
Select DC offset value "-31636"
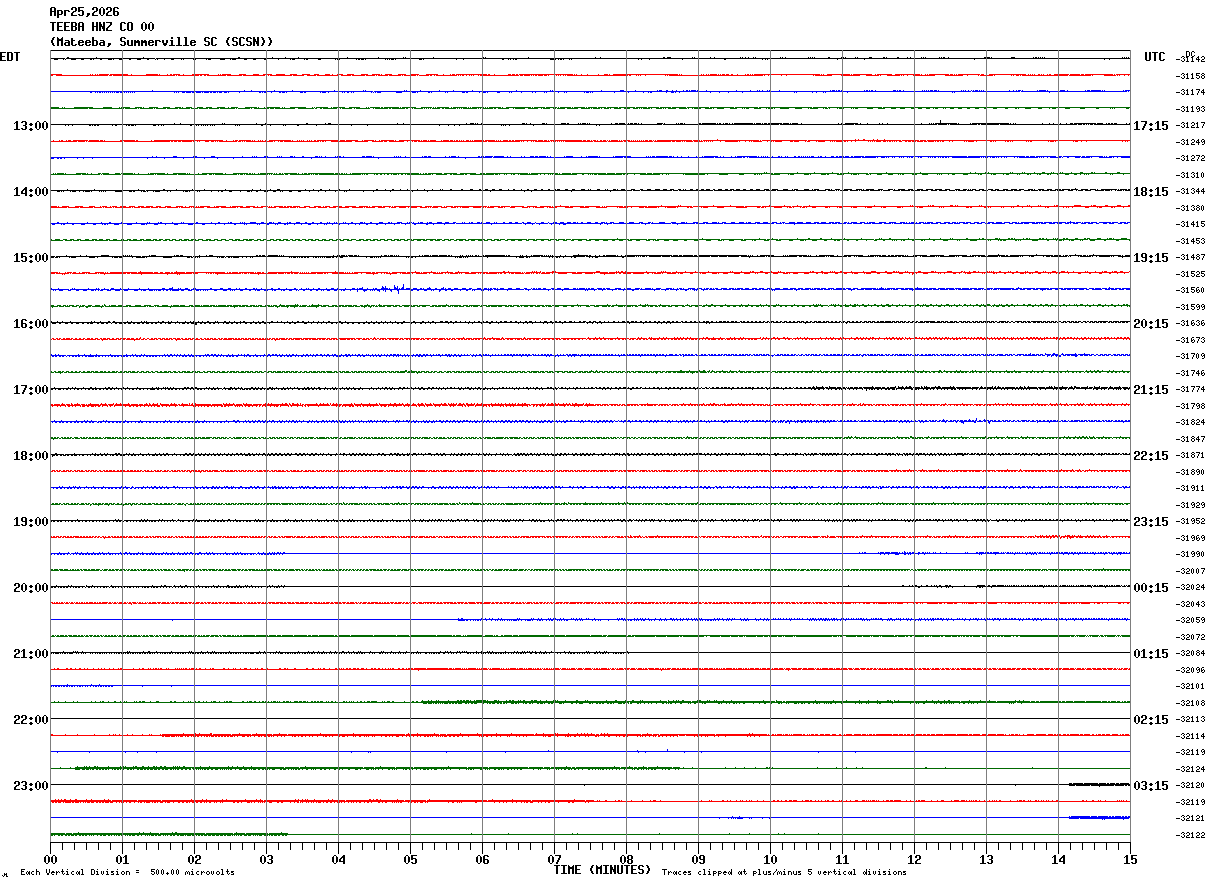pyautogui.click(x=1191, y=324)
